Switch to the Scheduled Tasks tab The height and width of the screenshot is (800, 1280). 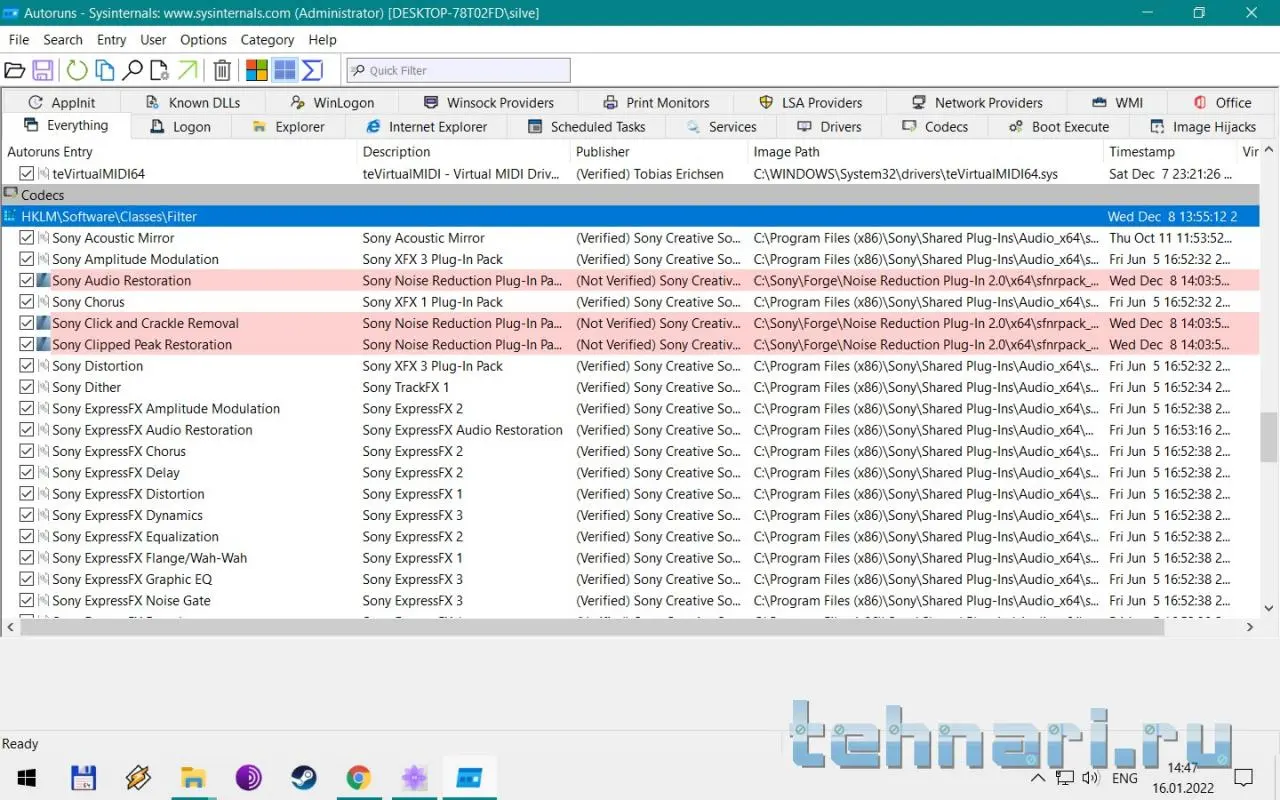(x=587, y=127)
